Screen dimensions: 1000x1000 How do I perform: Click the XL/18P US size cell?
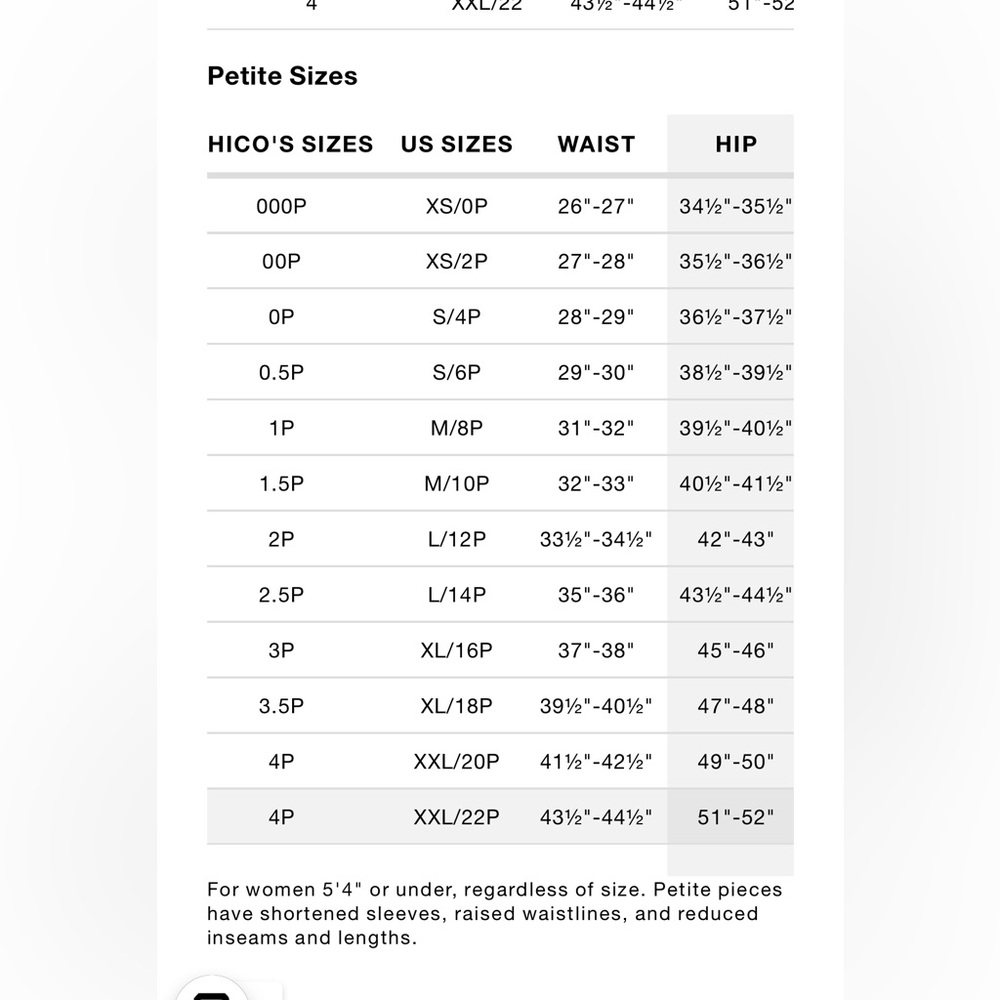(x=457, y=705)
